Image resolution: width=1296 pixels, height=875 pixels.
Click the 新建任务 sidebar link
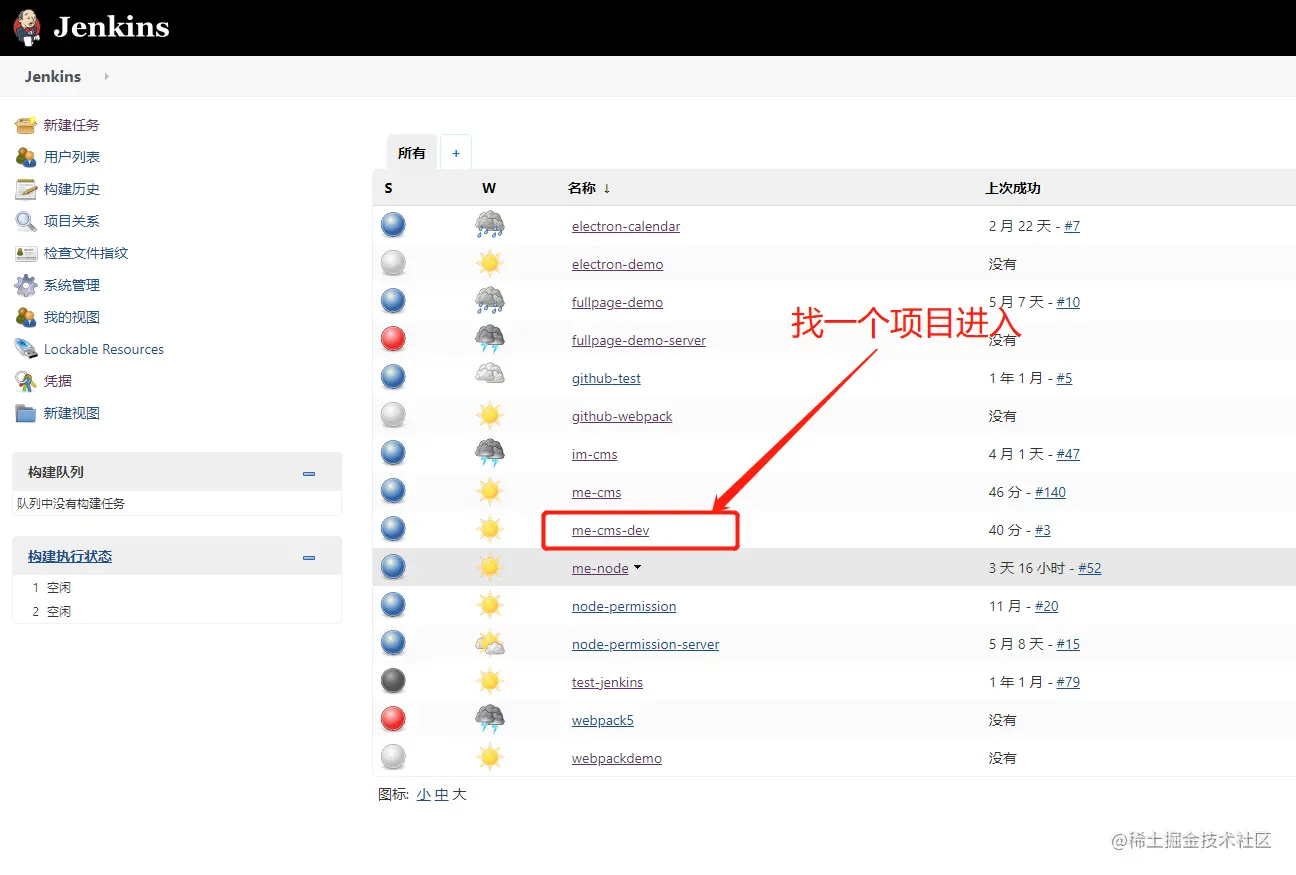(72, 125)
